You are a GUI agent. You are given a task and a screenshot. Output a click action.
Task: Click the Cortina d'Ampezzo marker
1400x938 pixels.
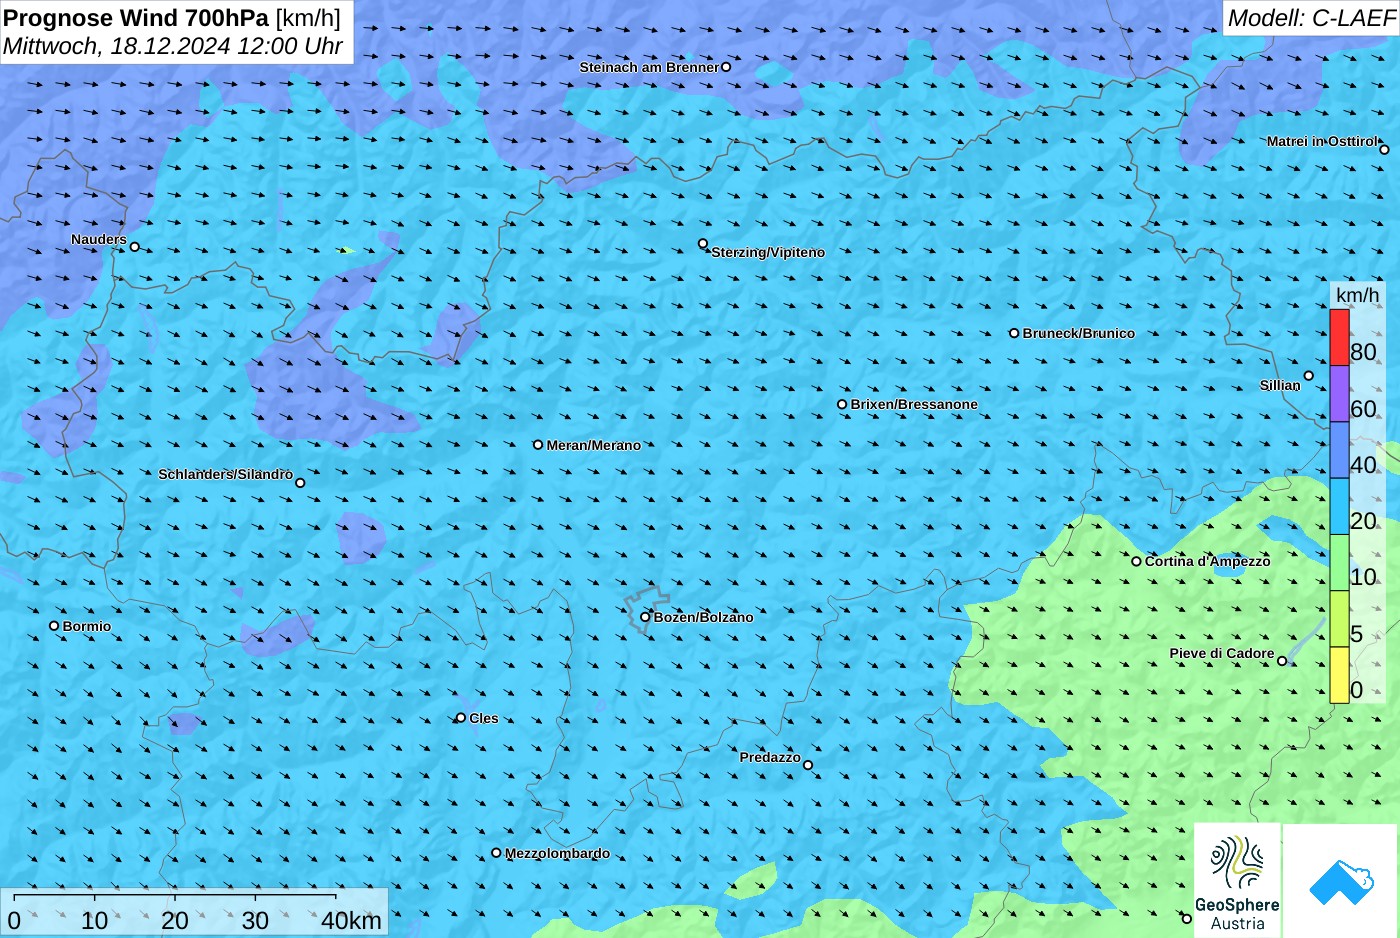pos(1136,561)
